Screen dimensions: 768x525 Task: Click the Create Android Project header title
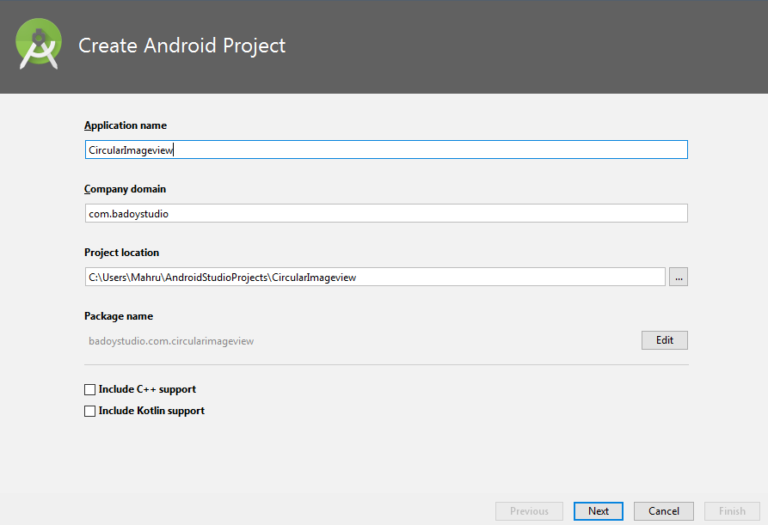(182, 46)
